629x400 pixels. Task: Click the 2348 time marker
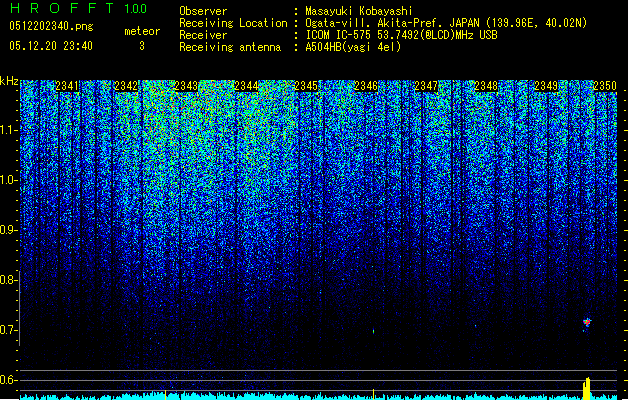click(x=486, y=86)
